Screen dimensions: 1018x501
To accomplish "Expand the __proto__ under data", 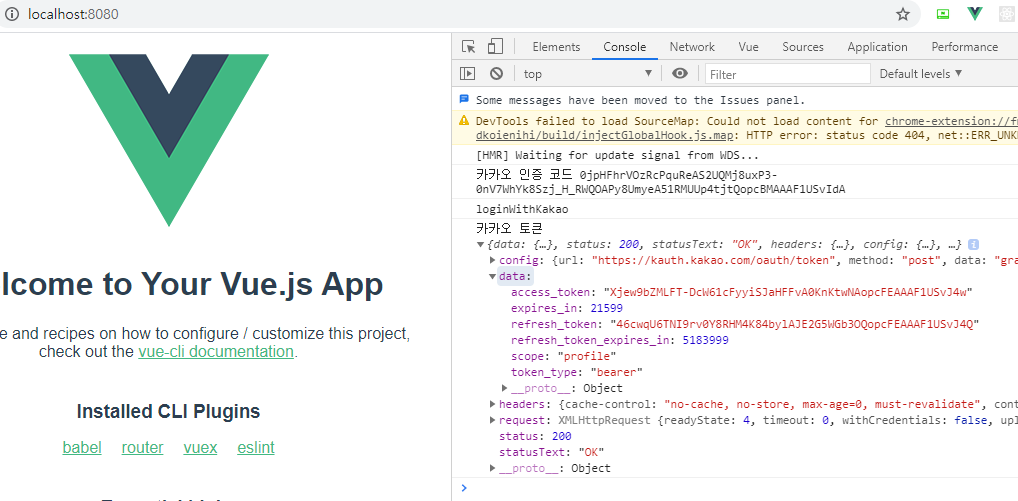I will (505, 388).
